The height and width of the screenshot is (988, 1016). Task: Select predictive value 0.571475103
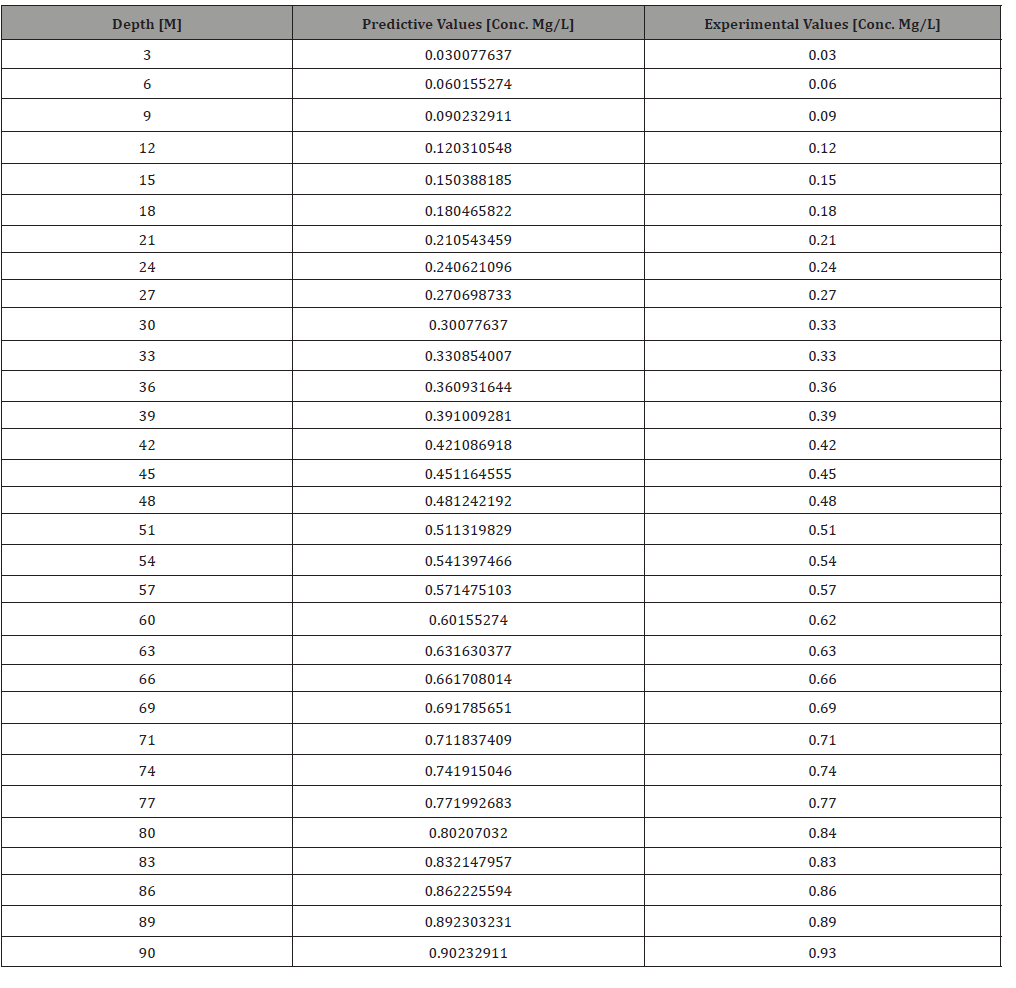468,590
